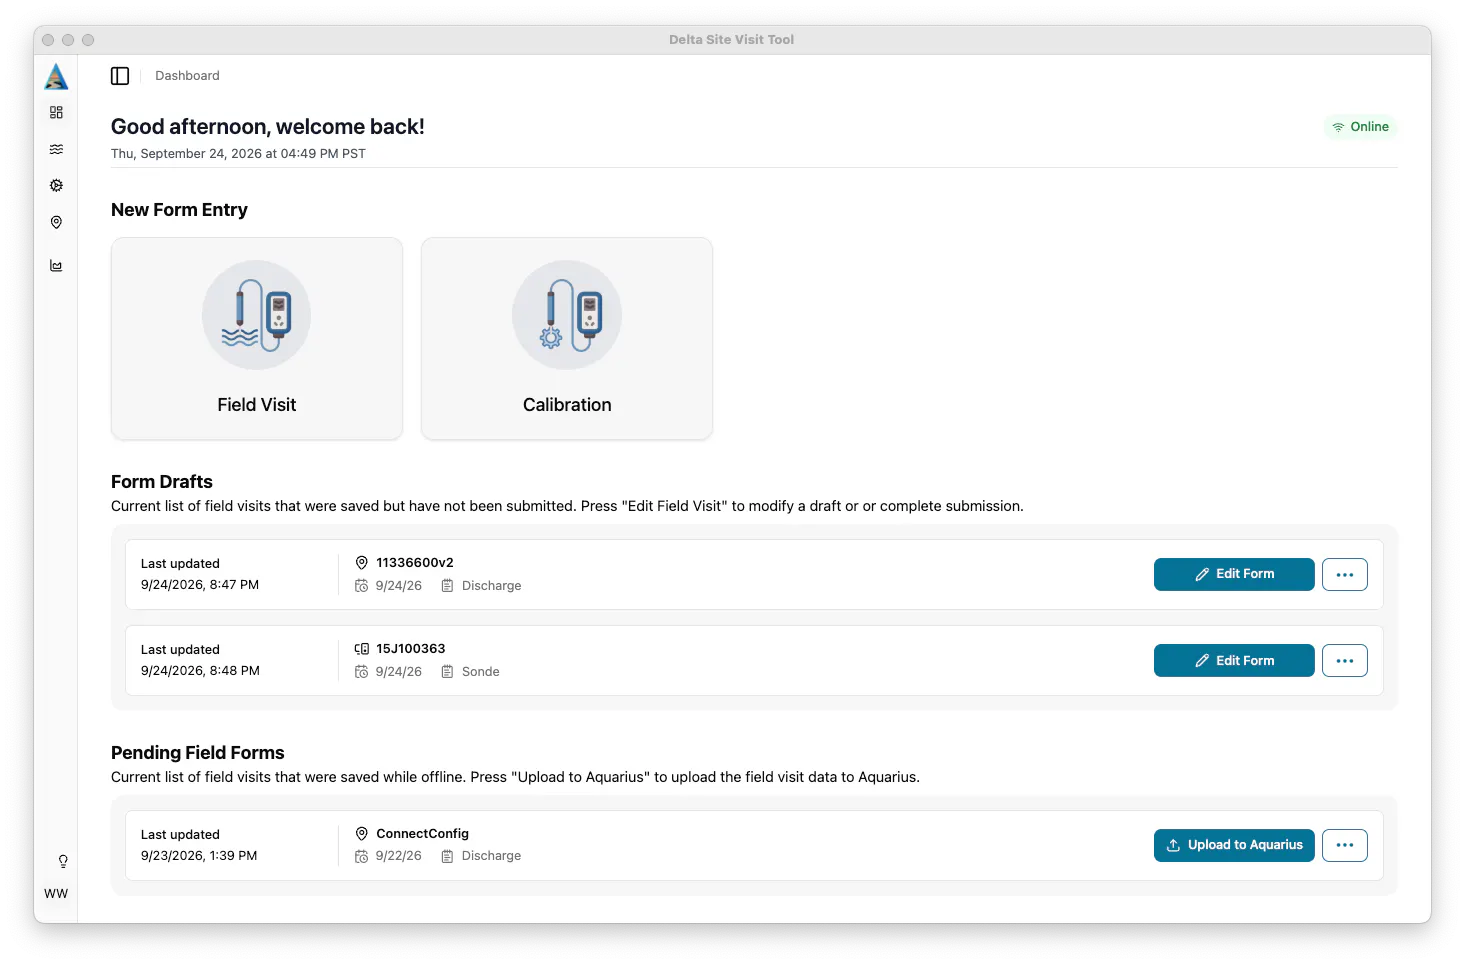Select the ConnectConfig pending form row

[754, 845]
